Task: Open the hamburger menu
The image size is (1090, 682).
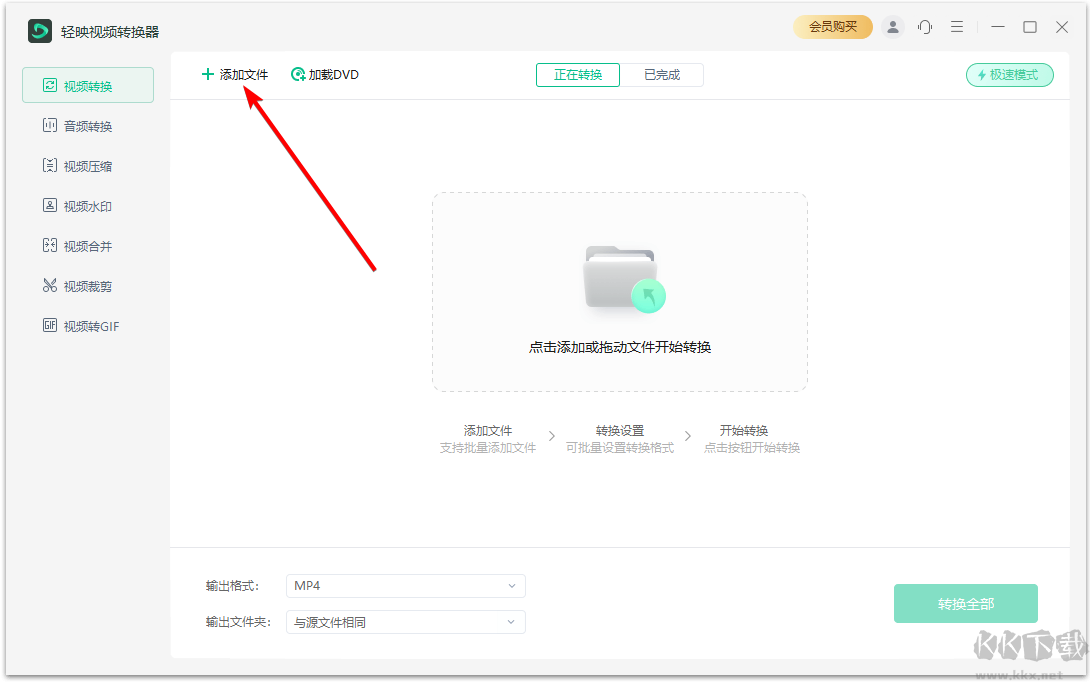Action: 957,27
